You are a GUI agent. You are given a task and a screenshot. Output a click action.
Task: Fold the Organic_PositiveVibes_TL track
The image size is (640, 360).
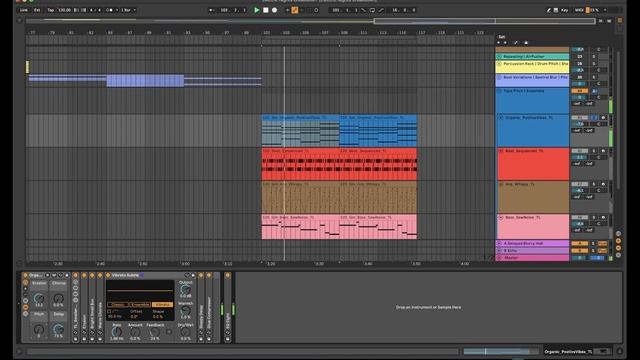(501, 118)
